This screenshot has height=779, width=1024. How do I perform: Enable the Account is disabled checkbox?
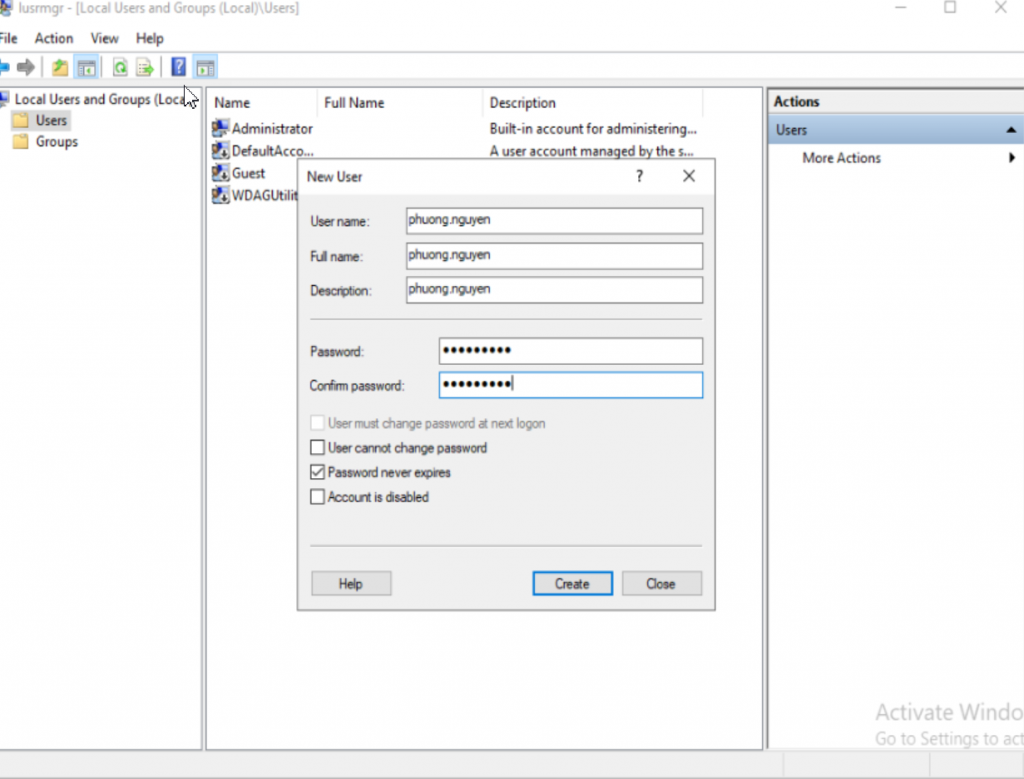point(317,497)
